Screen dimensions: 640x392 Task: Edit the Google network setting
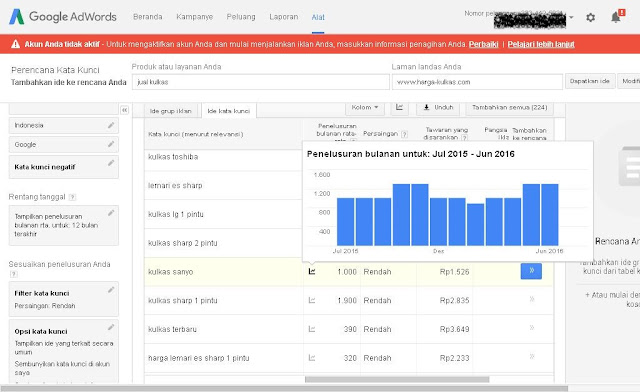click(x=111, y=144)
